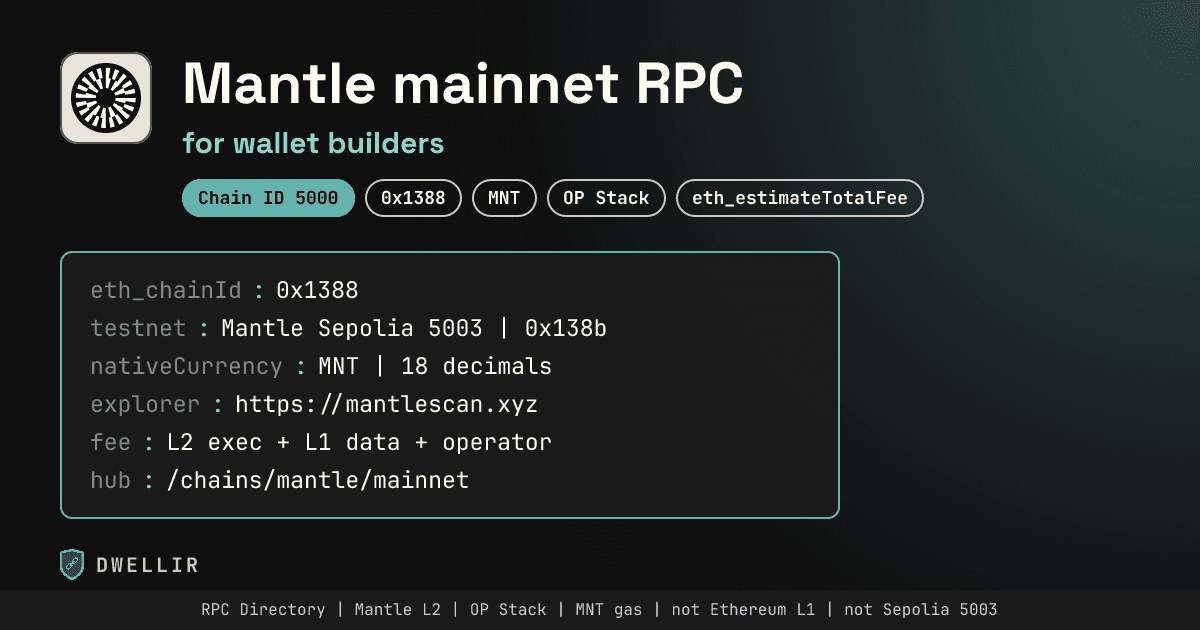Click the explorer key label
Viewport: 1200px width, 630px height.
point(145,405)
